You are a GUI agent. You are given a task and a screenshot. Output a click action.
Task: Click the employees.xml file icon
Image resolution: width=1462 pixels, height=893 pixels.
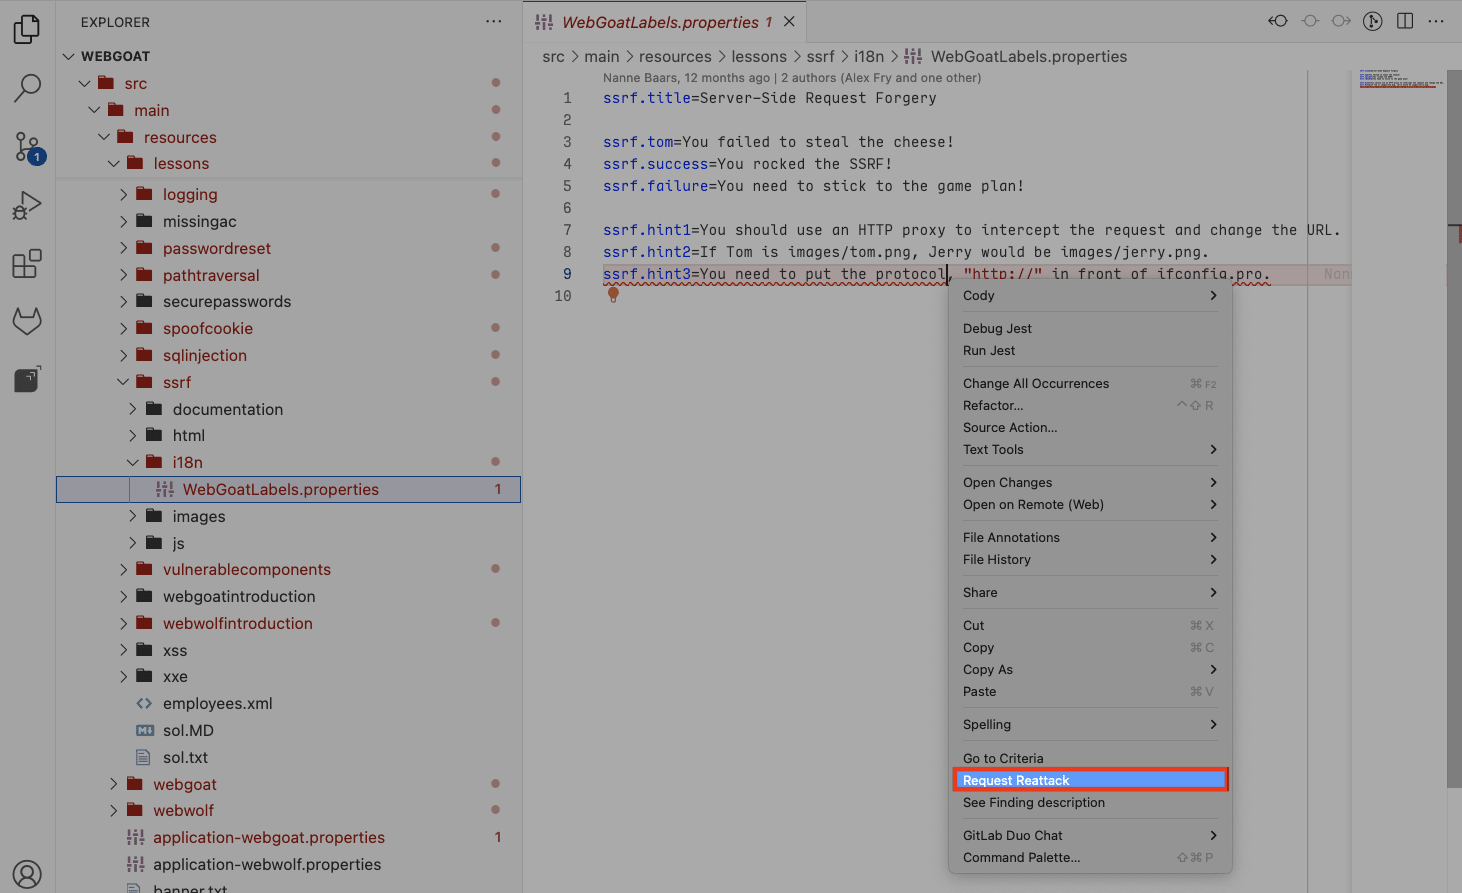[144, 703]
